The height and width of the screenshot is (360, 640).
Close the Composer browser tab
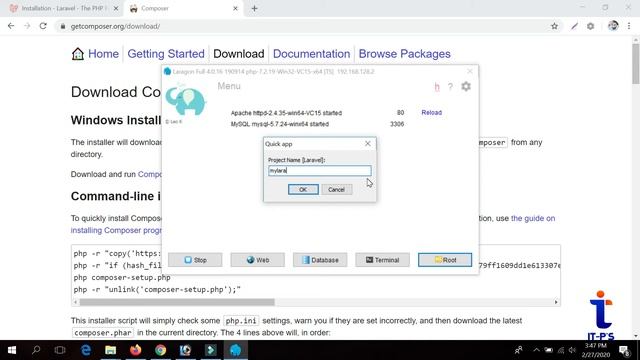235,8
